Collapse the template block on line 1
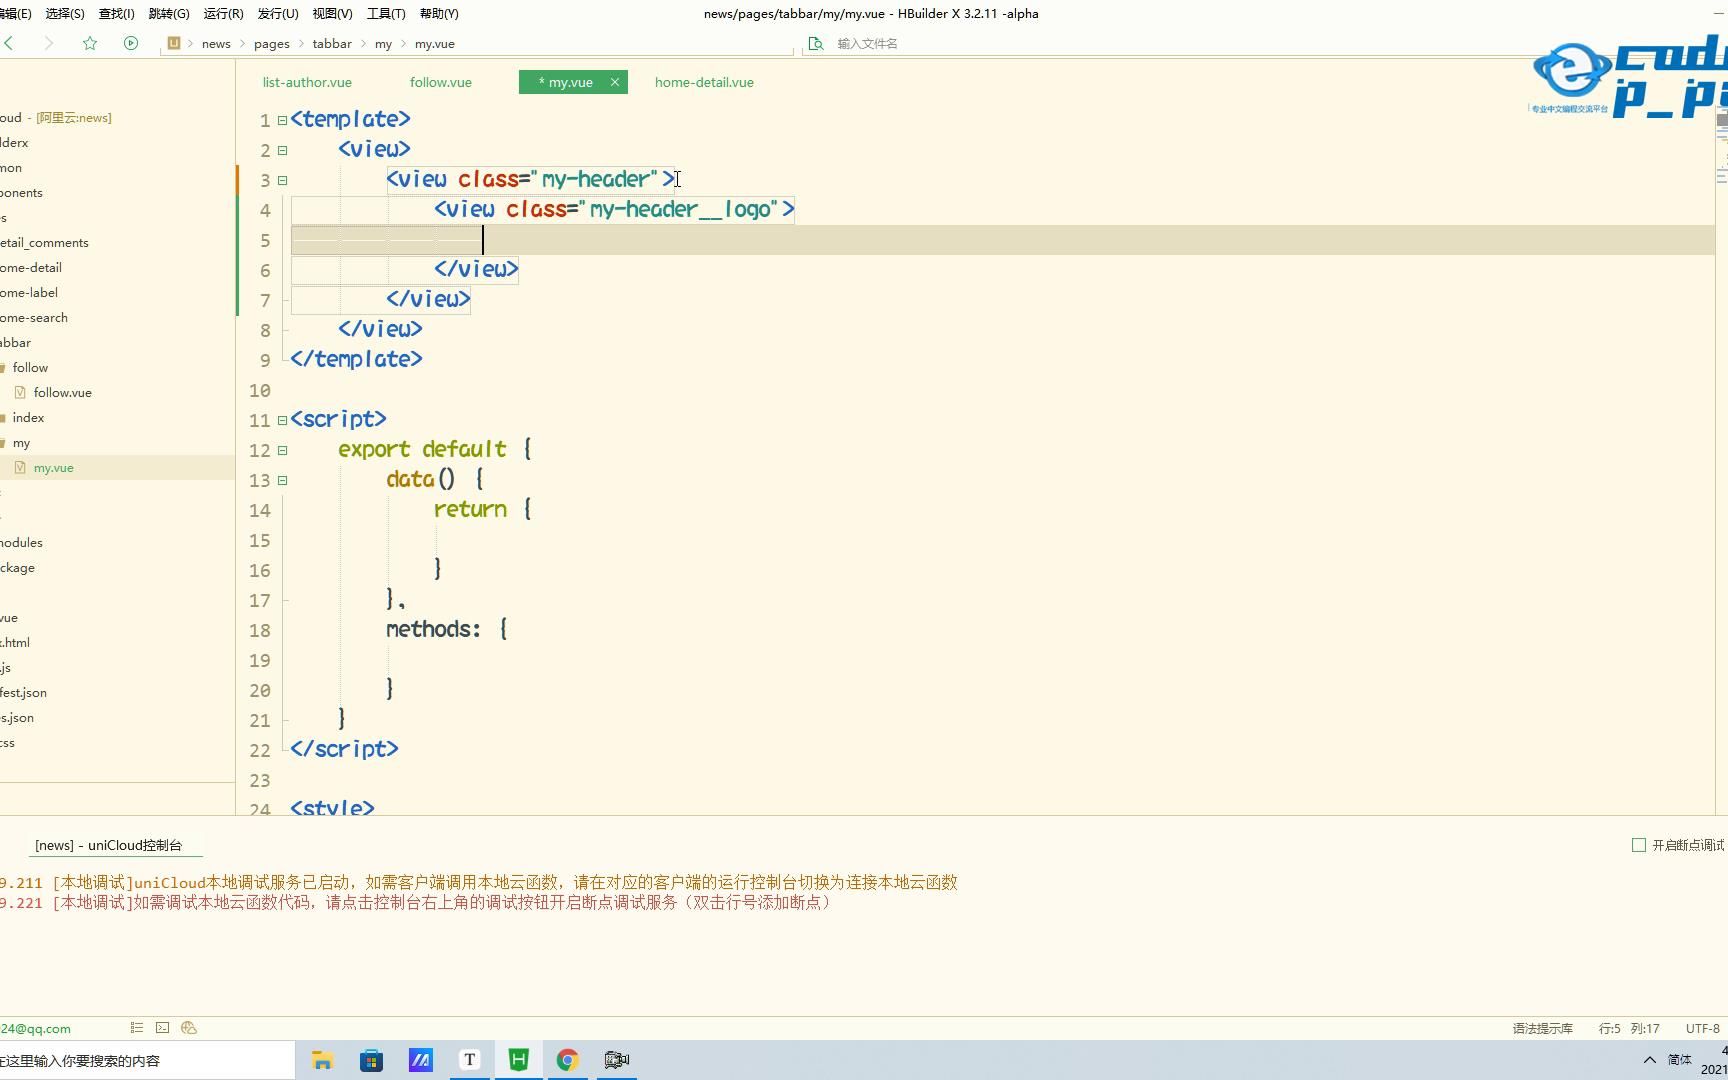 (282, 120)
